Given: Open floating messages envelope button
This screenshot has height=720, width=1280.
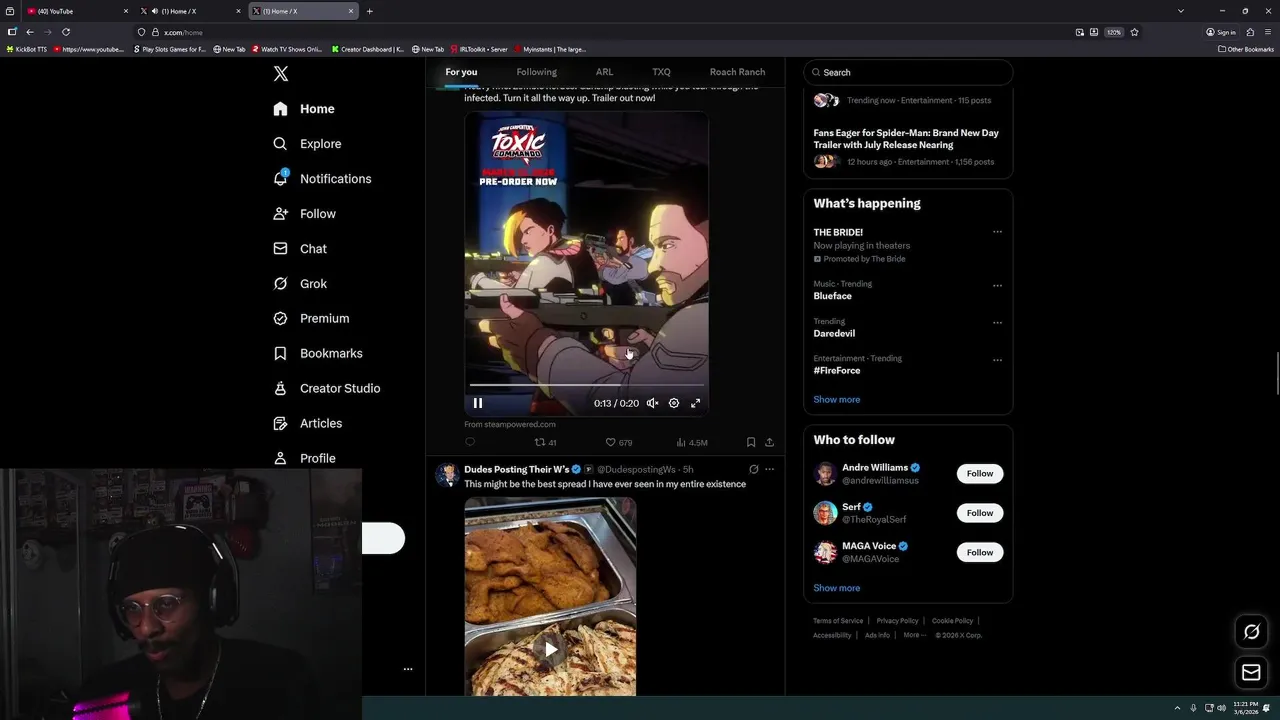Looking at the screenshot, I should (1251, 672).
